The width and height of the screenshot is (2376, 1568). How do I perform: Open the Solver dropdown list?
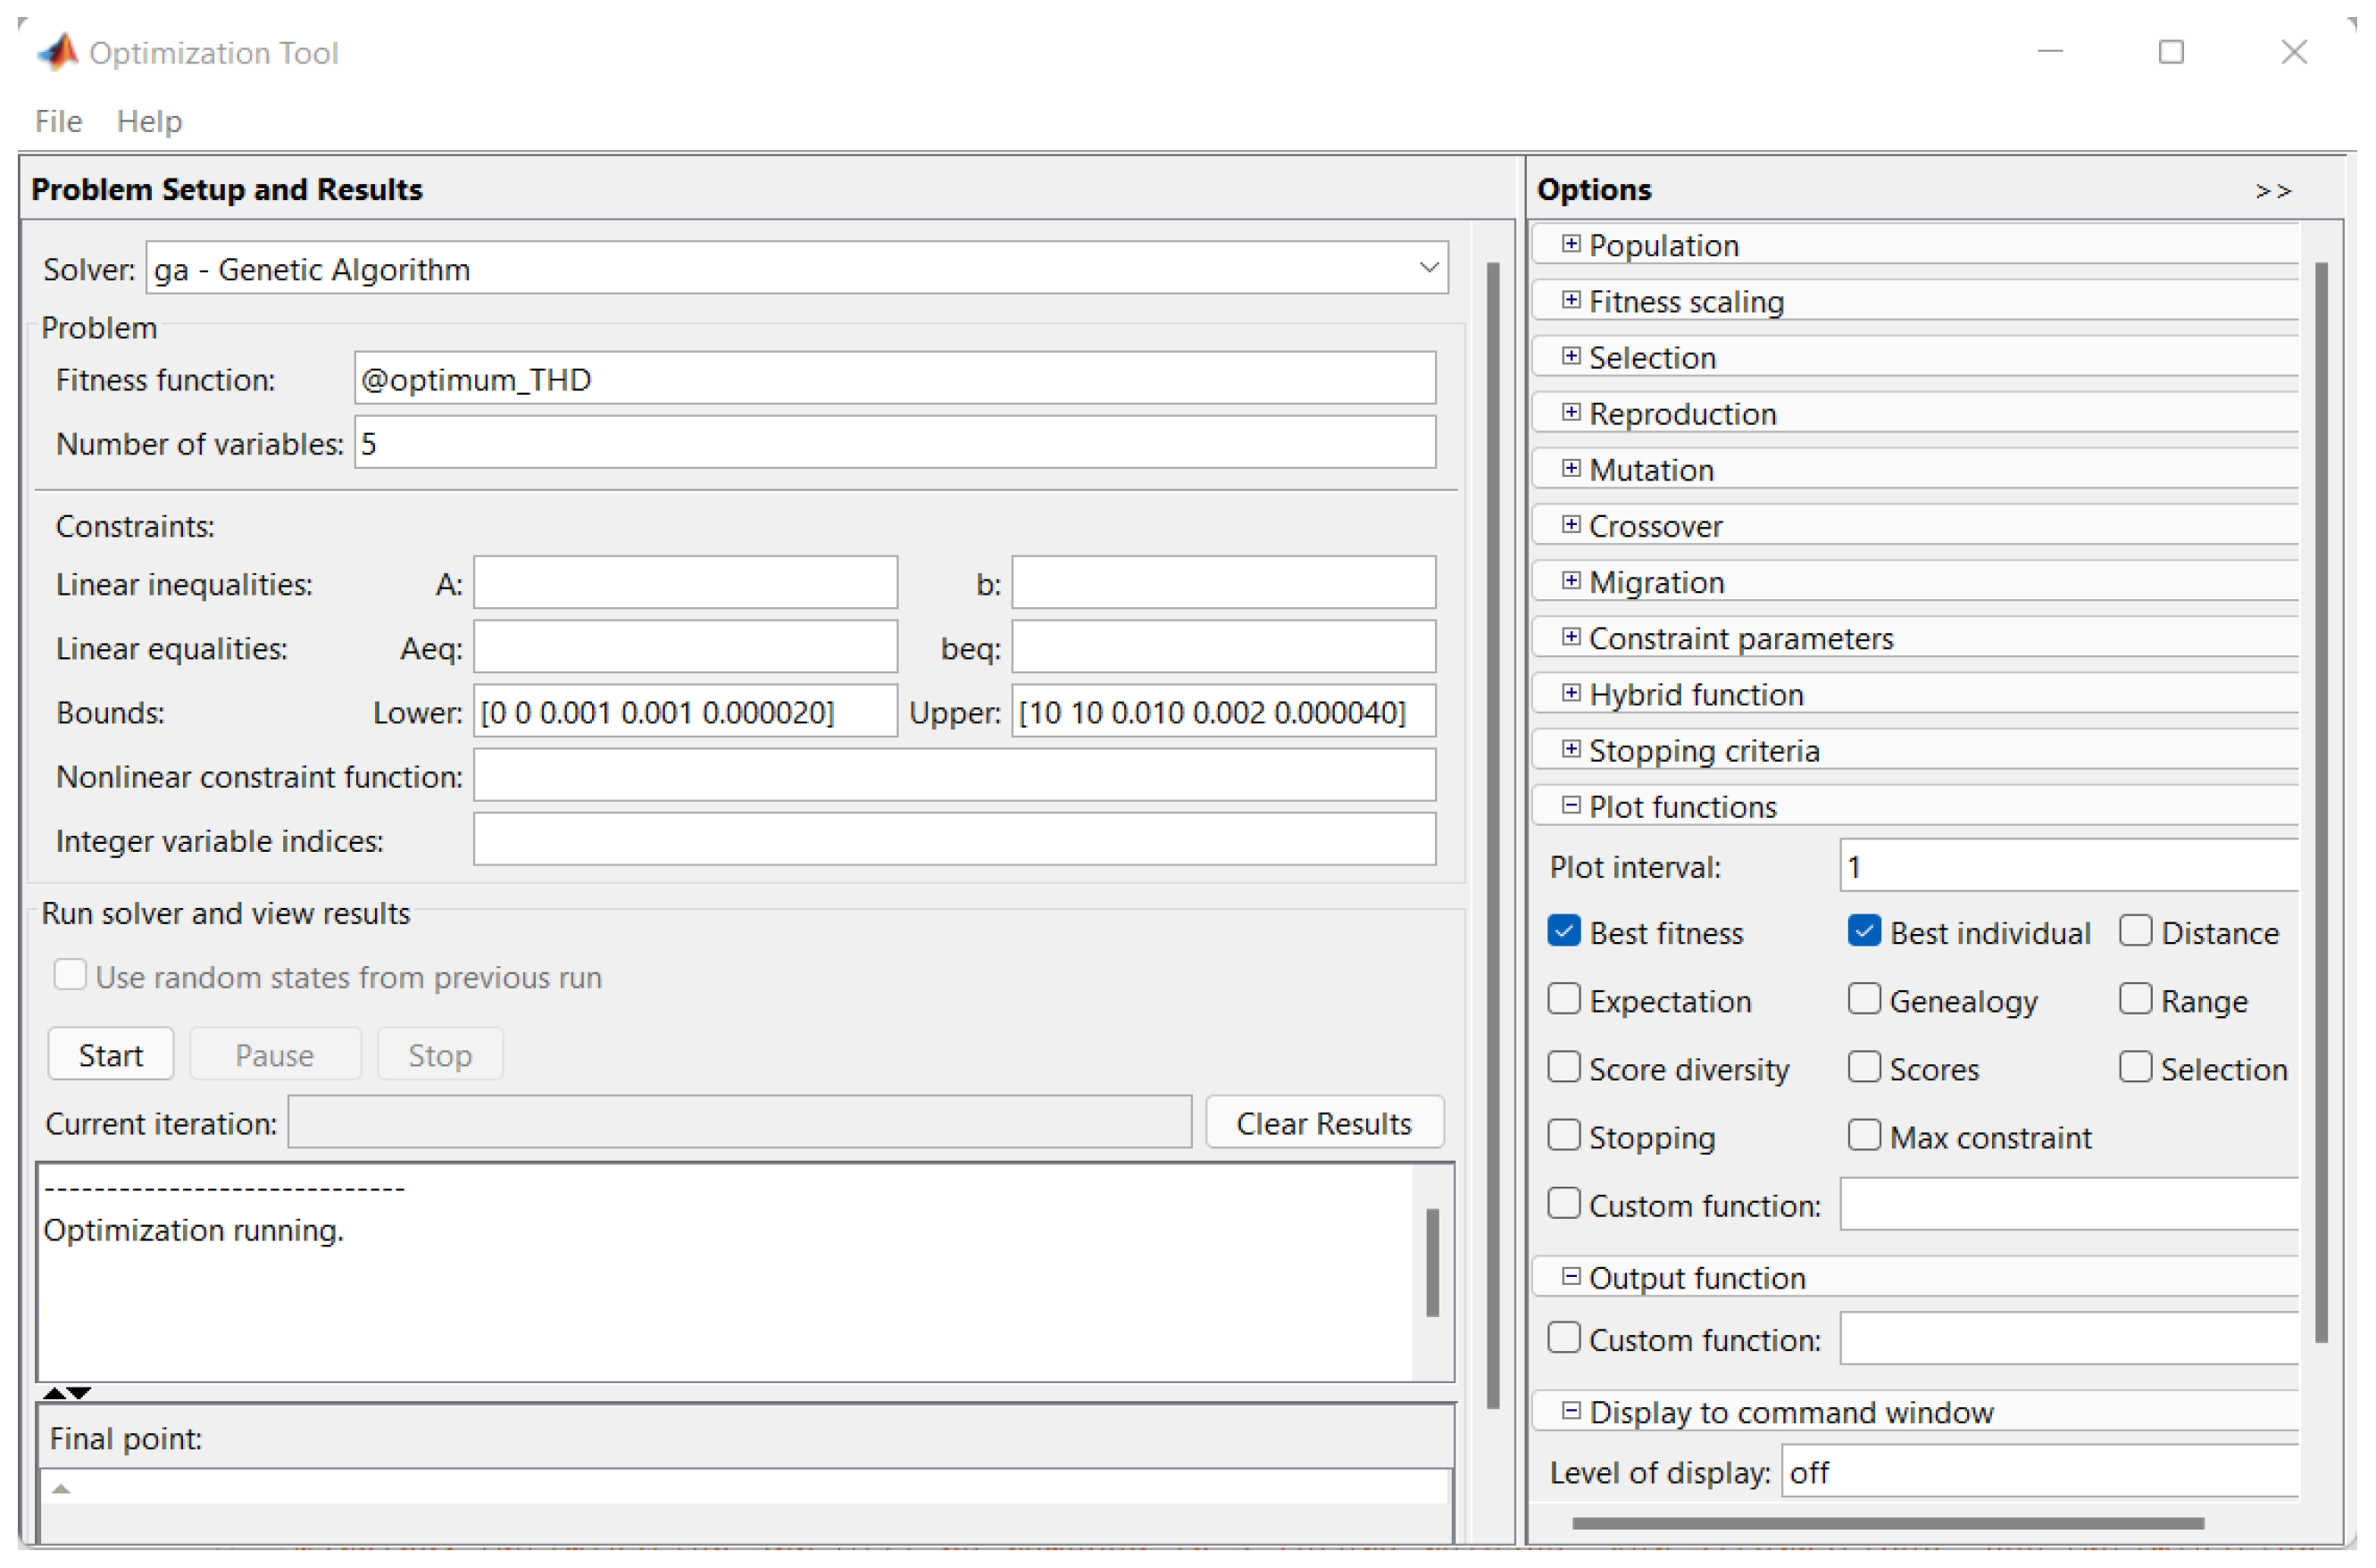pyautogui.click(x=1428, y=268)
